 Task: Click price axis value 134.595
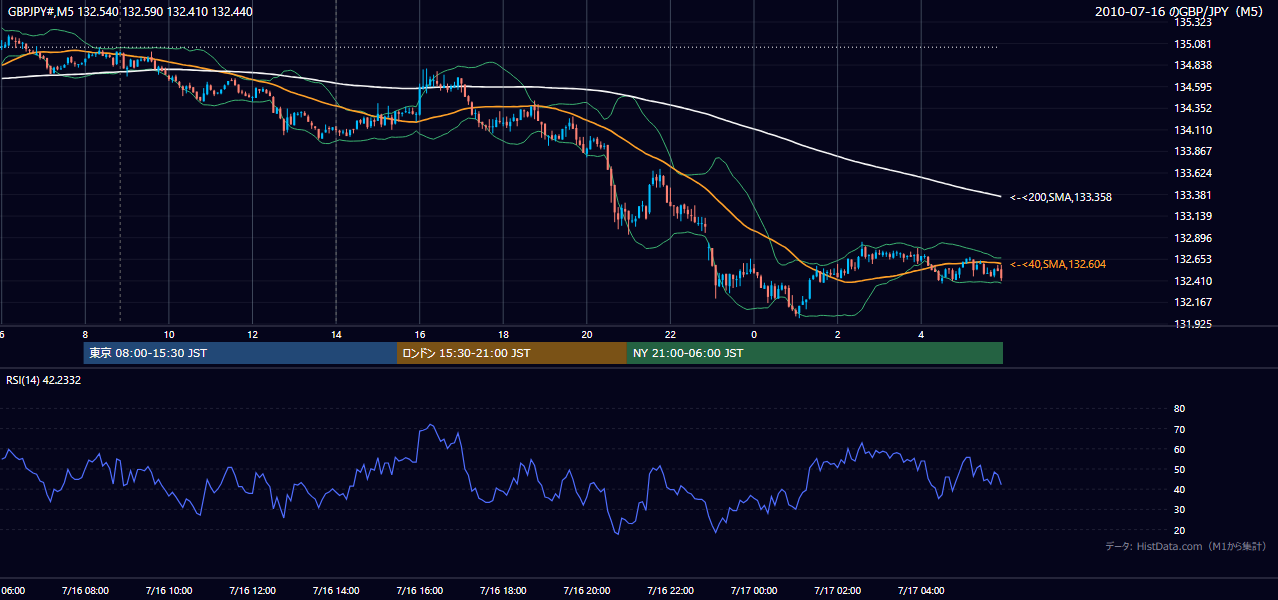(1193, 87)
